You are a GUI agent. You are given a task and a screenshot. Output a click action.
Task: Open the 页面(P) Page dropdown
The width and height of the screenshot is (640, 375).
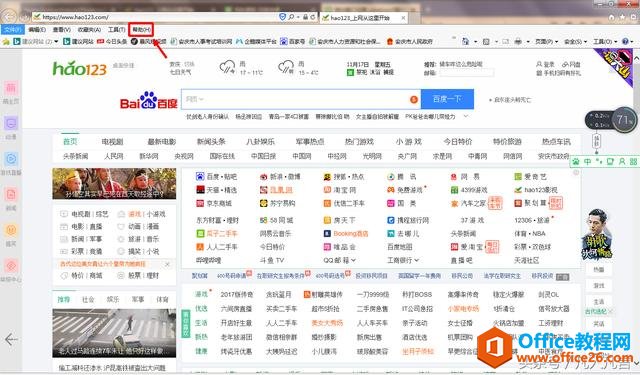pyautogui.click(x=546, y=42)
